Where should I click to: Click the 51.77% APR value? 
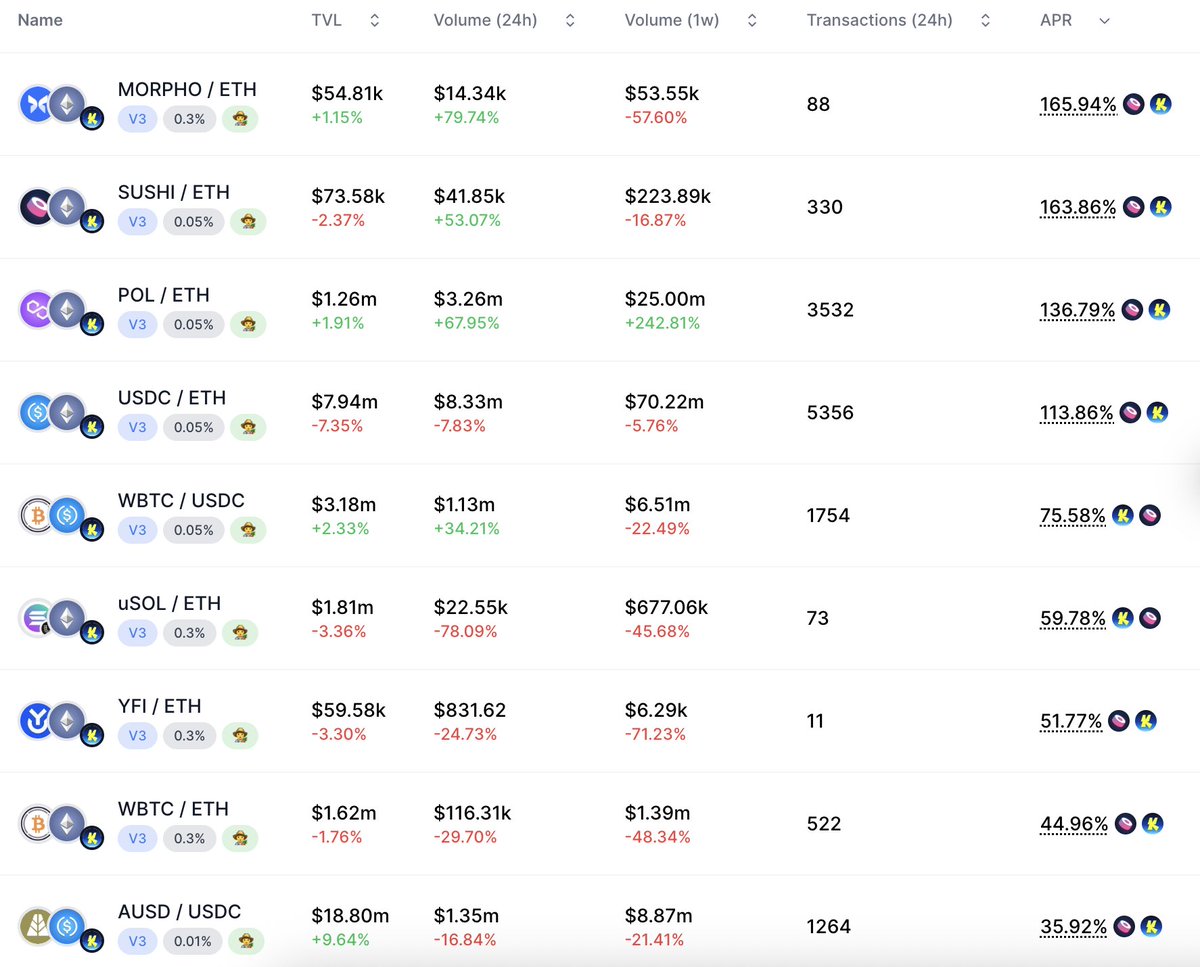click(x=1071, y=721)
